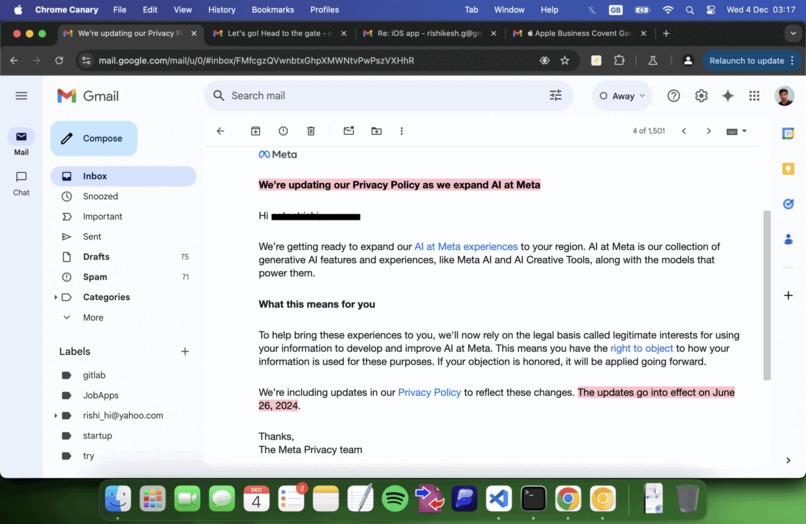Open Google Calendar side panel
Viewport: 806px width, 524px height.
[x=788, y=134]
